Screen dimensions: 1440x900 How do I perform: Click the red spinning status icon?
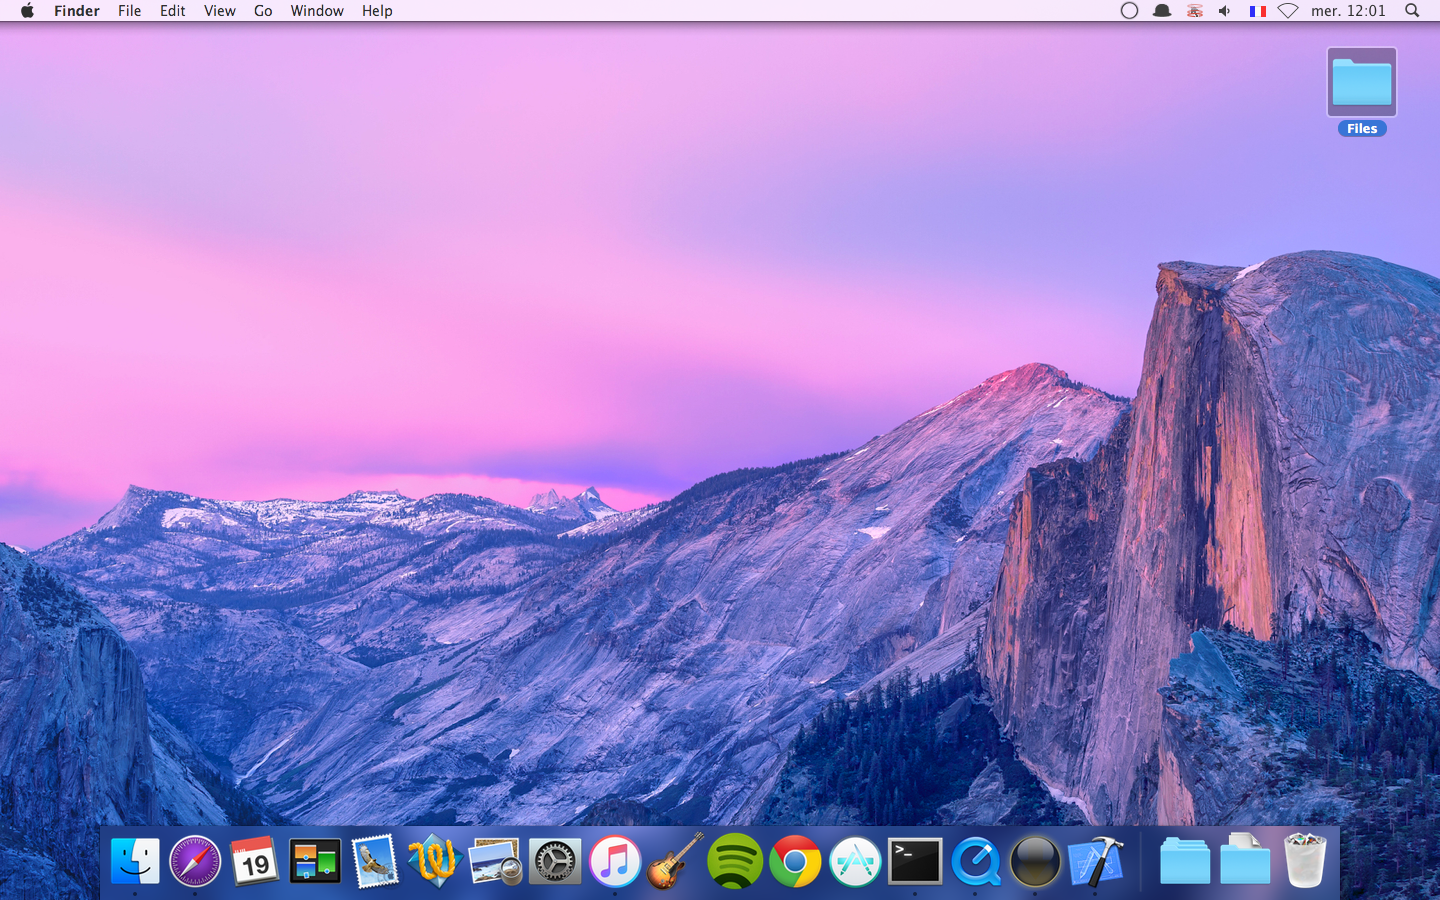pos(1195,11)
